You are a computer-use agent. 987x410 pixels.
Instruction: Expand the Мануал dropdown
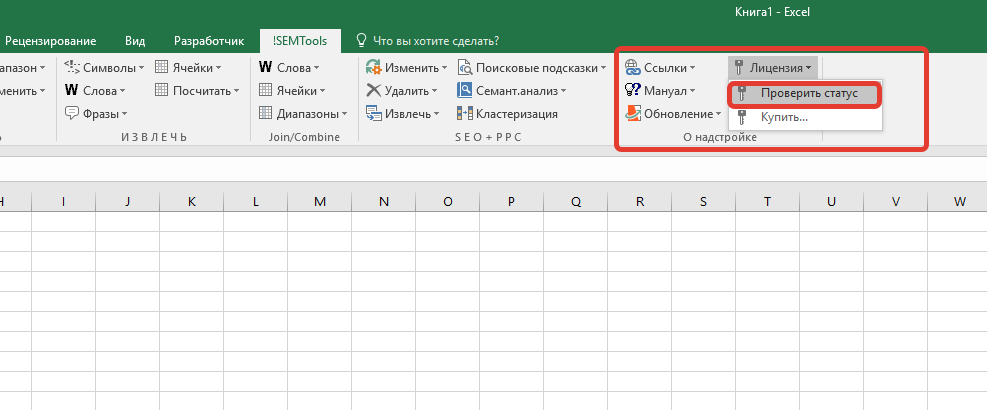(692, 91)
